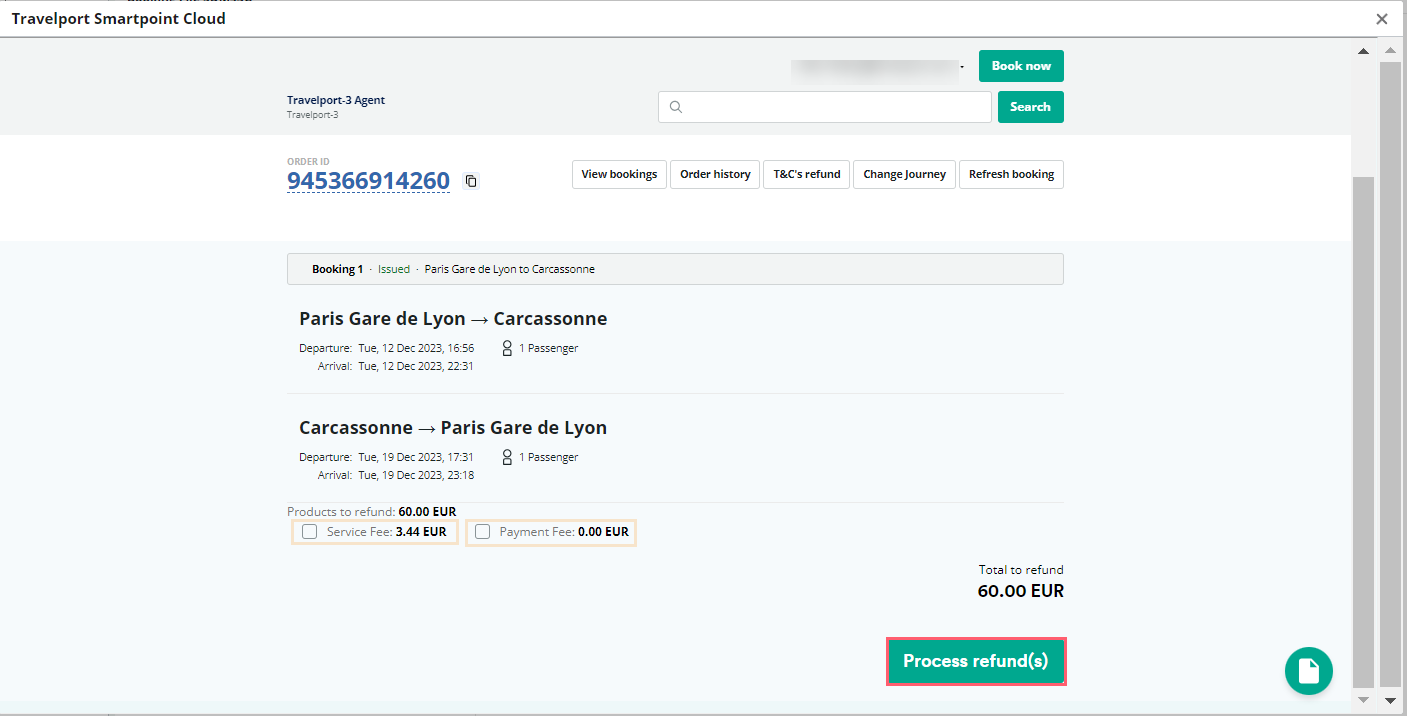This screenshot has width=1407, height=716.
Task: Click the outer scrollbar down arrow
Action: (x=1389, y=700)
